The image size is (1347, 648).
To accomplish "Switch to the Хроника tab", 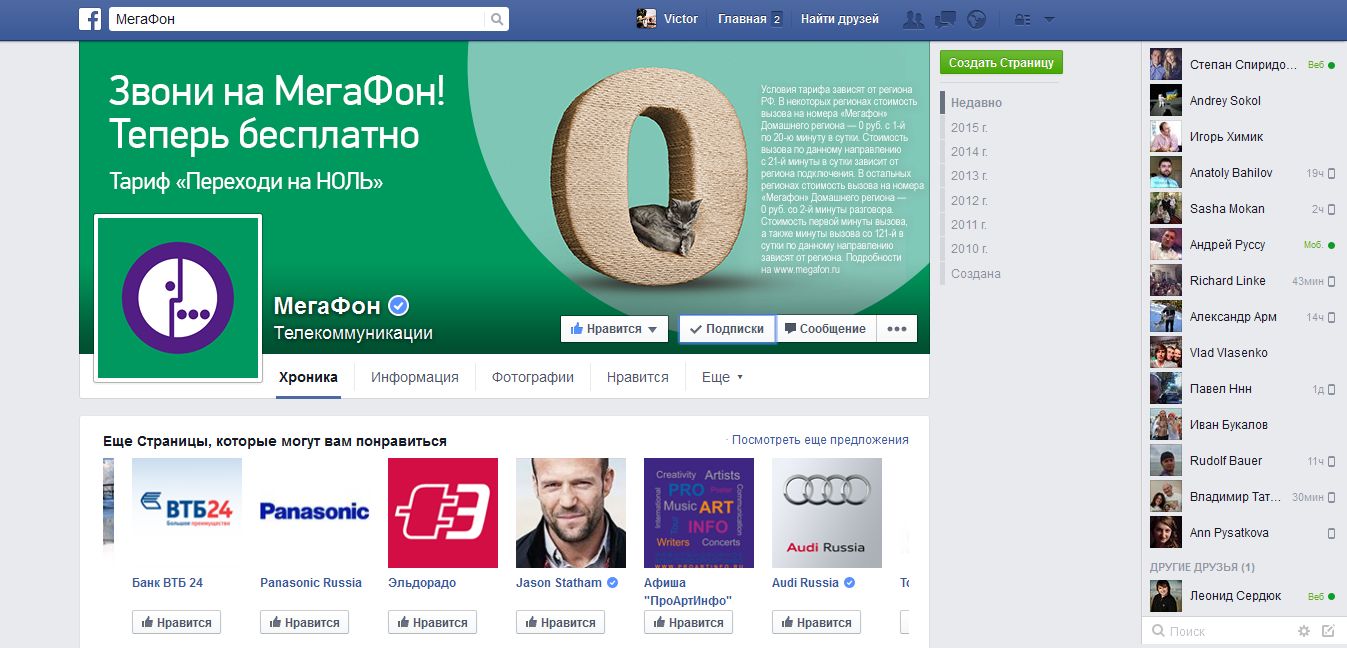I will (308, 377).
